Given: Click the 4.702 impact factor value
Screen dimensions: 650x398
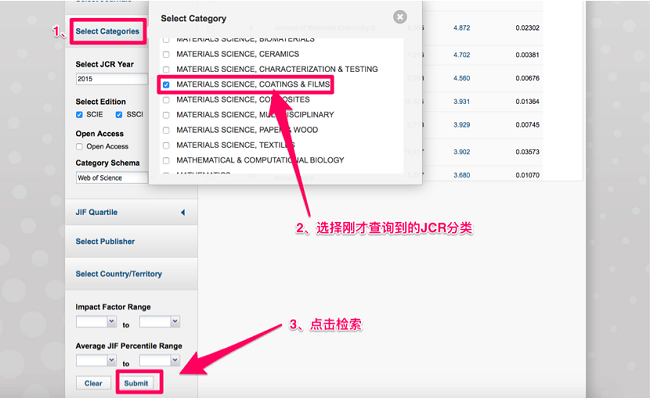Looking at the screenshot, I should 462,55.
